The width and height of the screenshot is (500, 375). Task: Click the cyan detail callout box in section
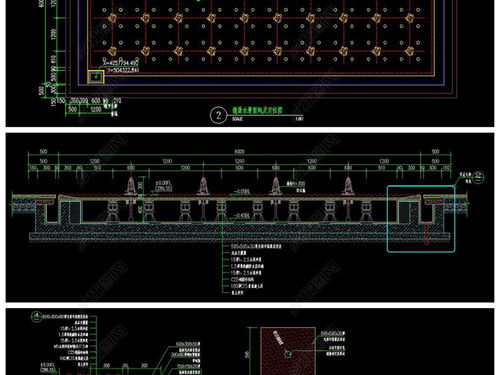pos(421,219)
